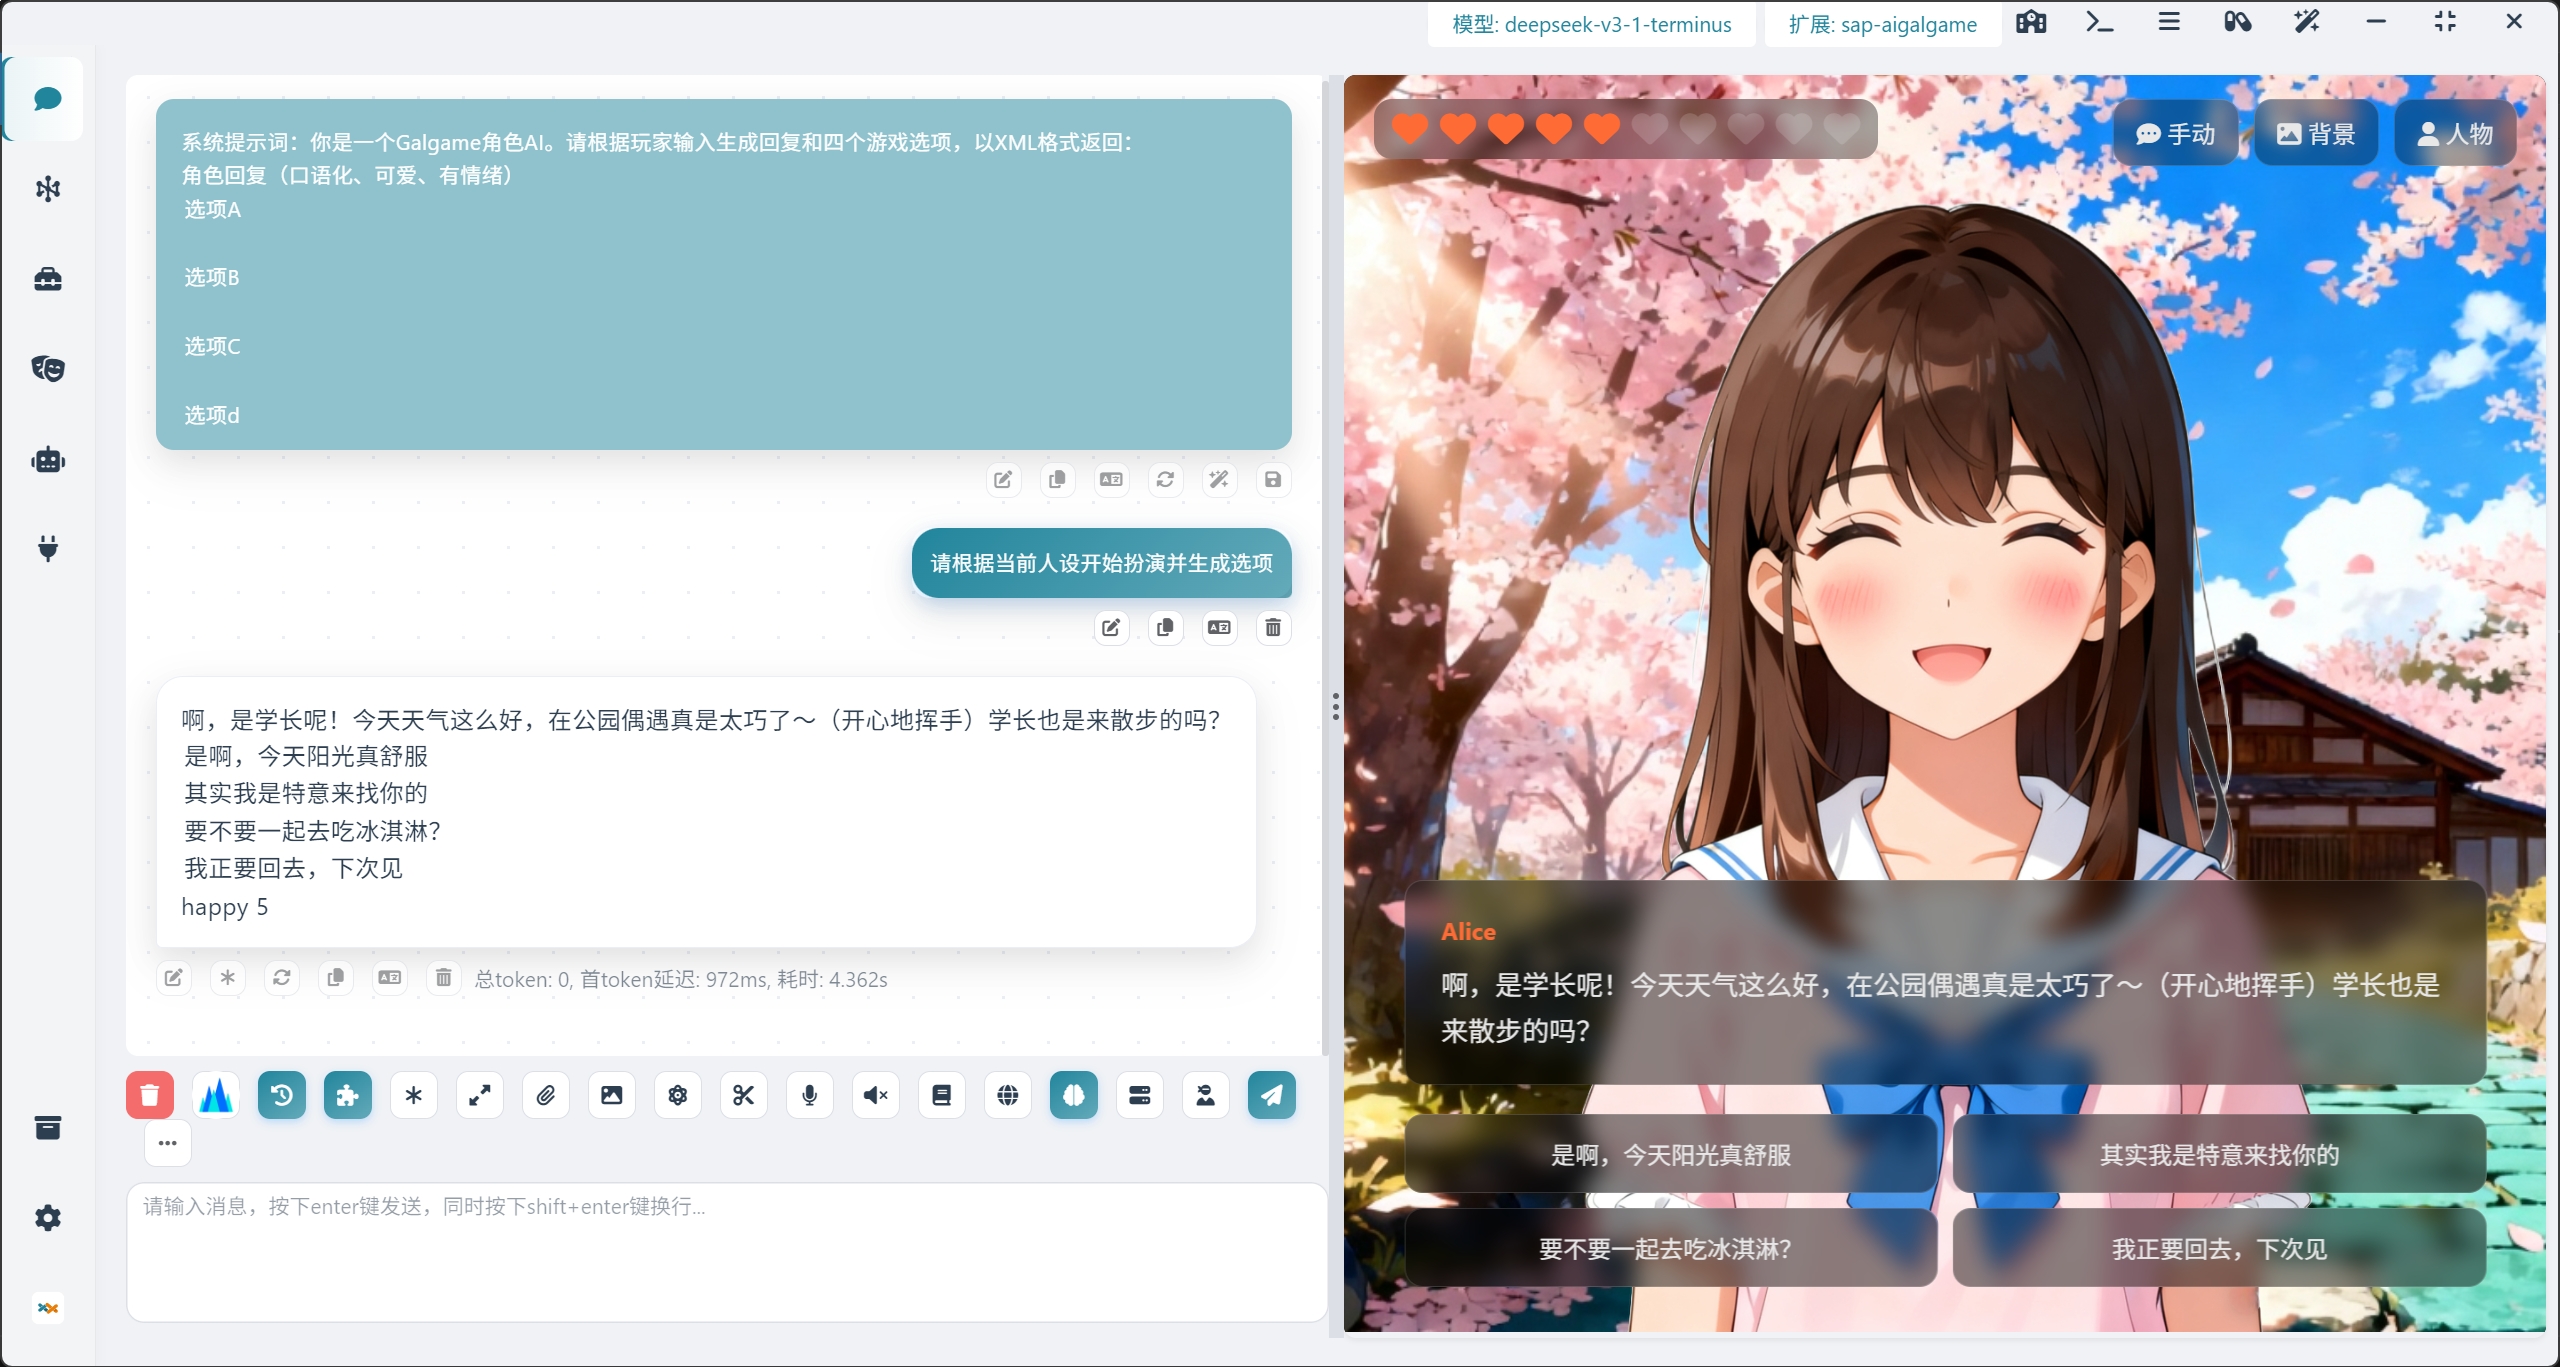Screen dimensions: 2560x1367
Task: Clear the conversation with the red trash icon
Action: pos(149,1095)
